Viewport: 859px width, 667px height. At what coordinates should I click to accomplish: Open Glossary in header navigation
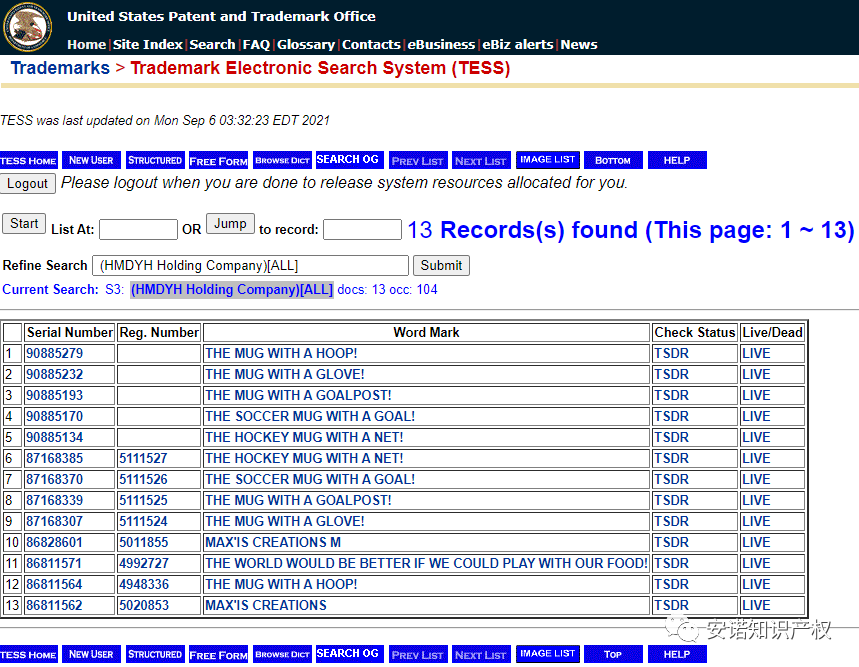coord(306,44)
